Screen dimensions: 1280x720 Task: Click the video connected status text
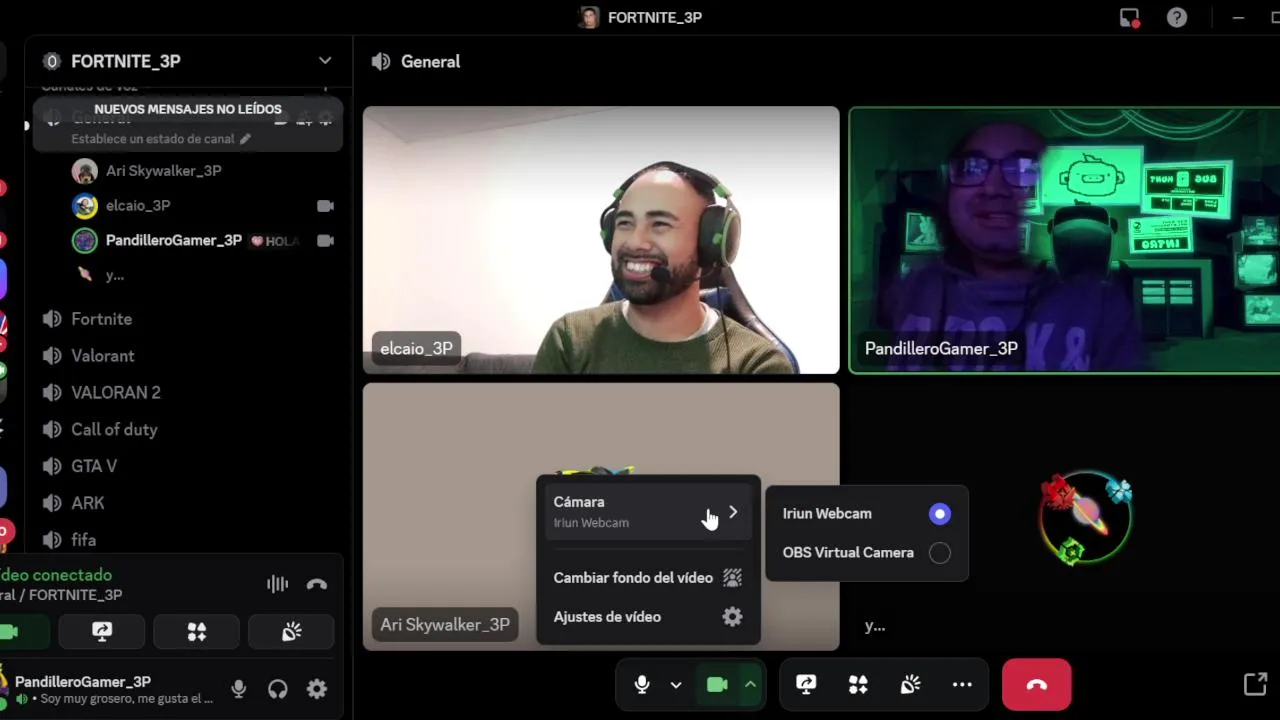coord(56,575)
